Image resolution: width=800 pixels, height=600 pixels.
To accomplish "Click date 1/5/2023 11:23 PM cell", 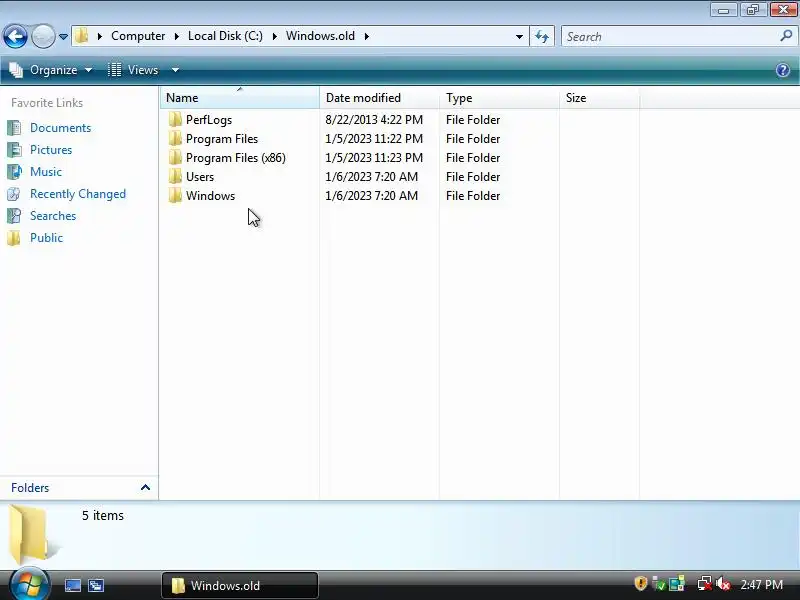I will pos(374,158).
